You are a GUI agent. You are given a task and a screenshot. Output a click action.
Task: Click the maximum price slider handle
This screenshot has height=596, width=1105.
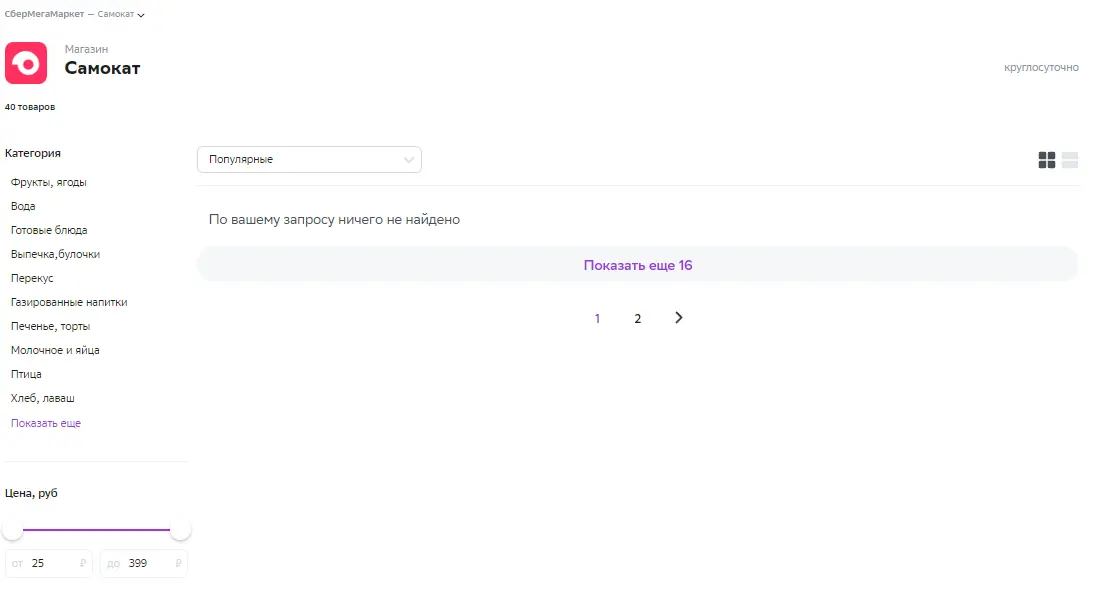click(180, 529)
